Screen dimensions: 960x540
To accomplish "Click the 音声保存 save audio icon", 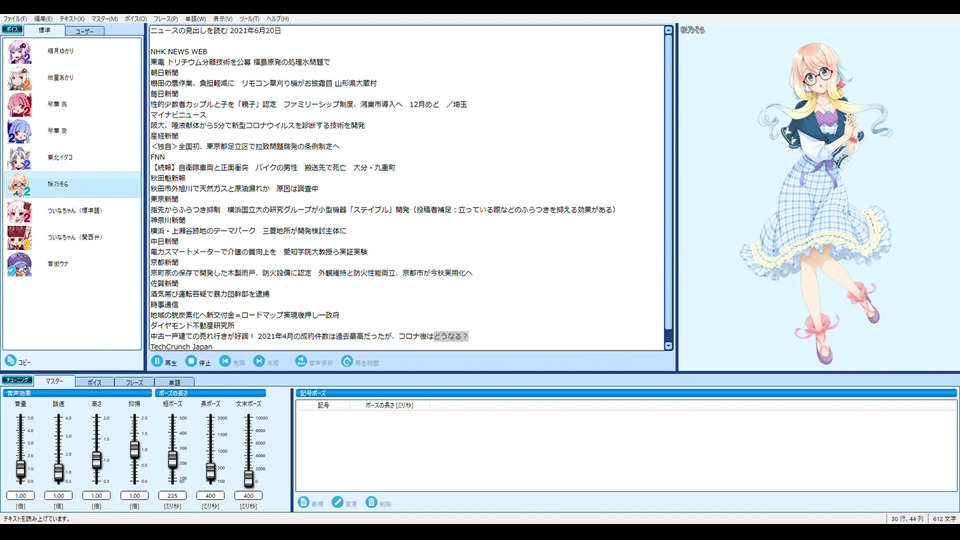I will pyautogui.click(x=301, y=361).
